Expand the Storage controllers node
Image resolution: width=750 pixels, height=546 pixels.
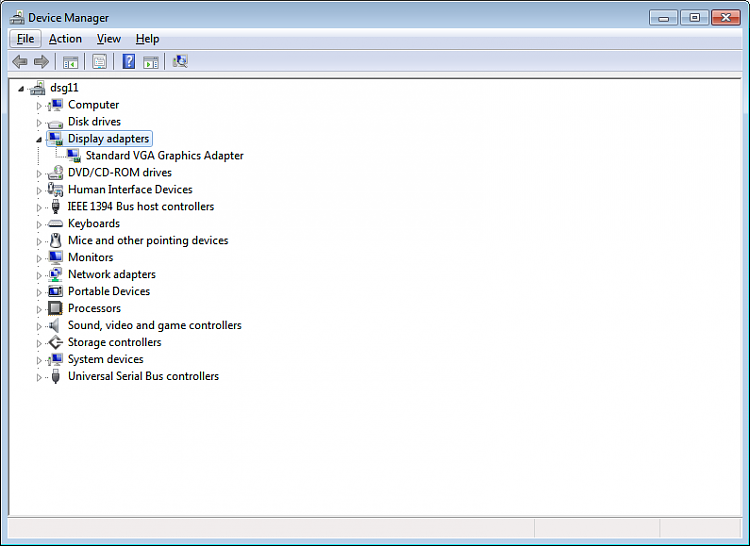click(39, 343)
